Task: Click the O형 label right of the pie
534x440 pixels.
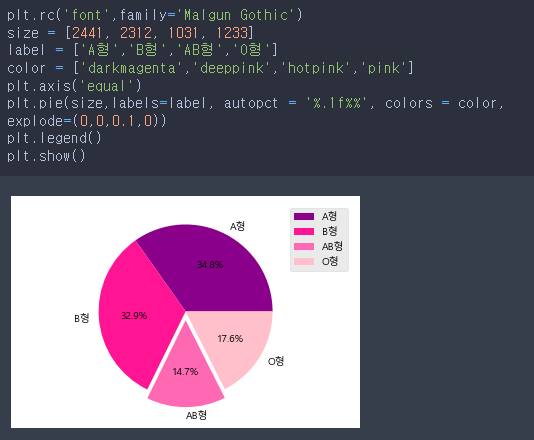Action: 276,361
